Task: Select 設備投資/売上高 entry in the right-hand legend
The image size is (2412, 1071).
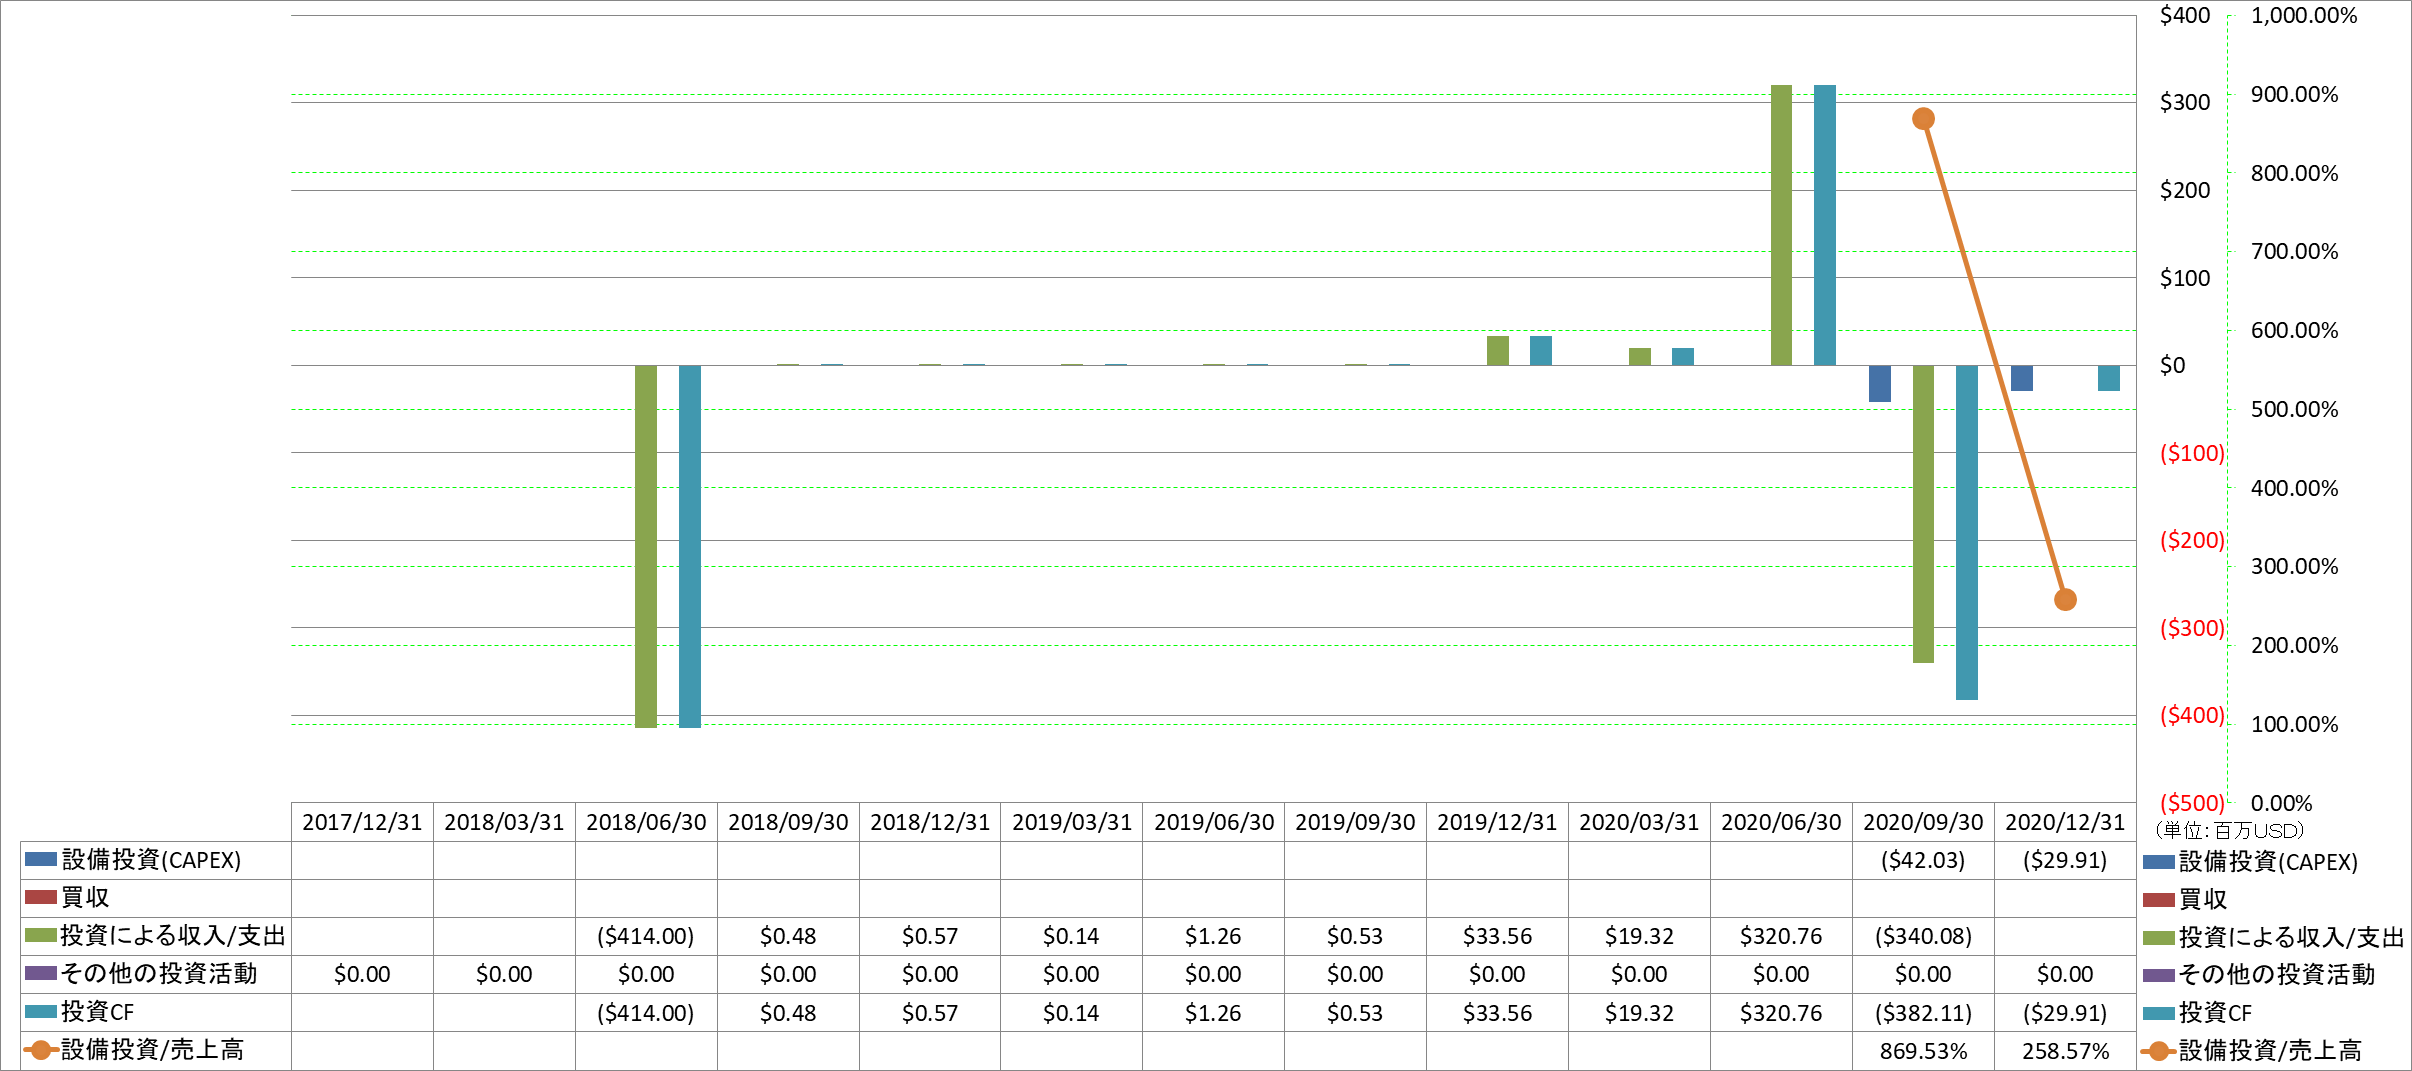Action: (2252, 1051)
